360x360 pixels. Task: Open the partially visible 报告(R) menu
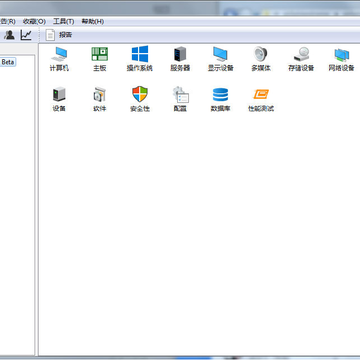tap(8, 22)
